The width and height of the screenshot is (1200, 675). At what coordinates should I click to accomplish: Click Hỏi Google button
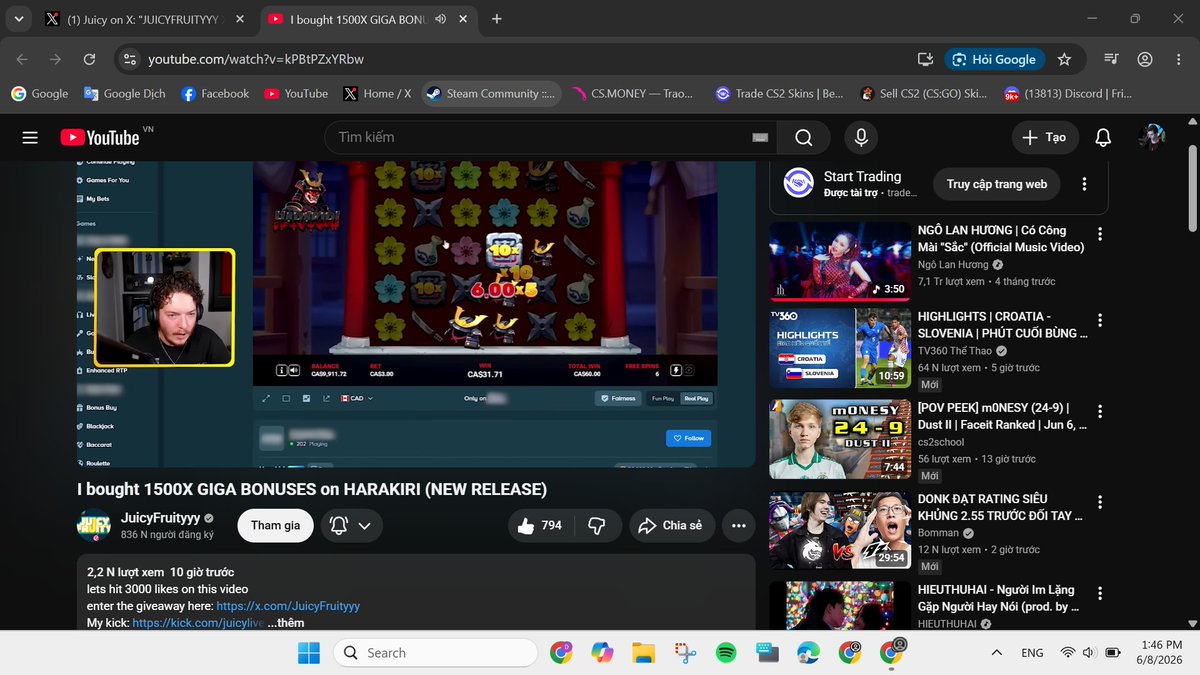995,59
